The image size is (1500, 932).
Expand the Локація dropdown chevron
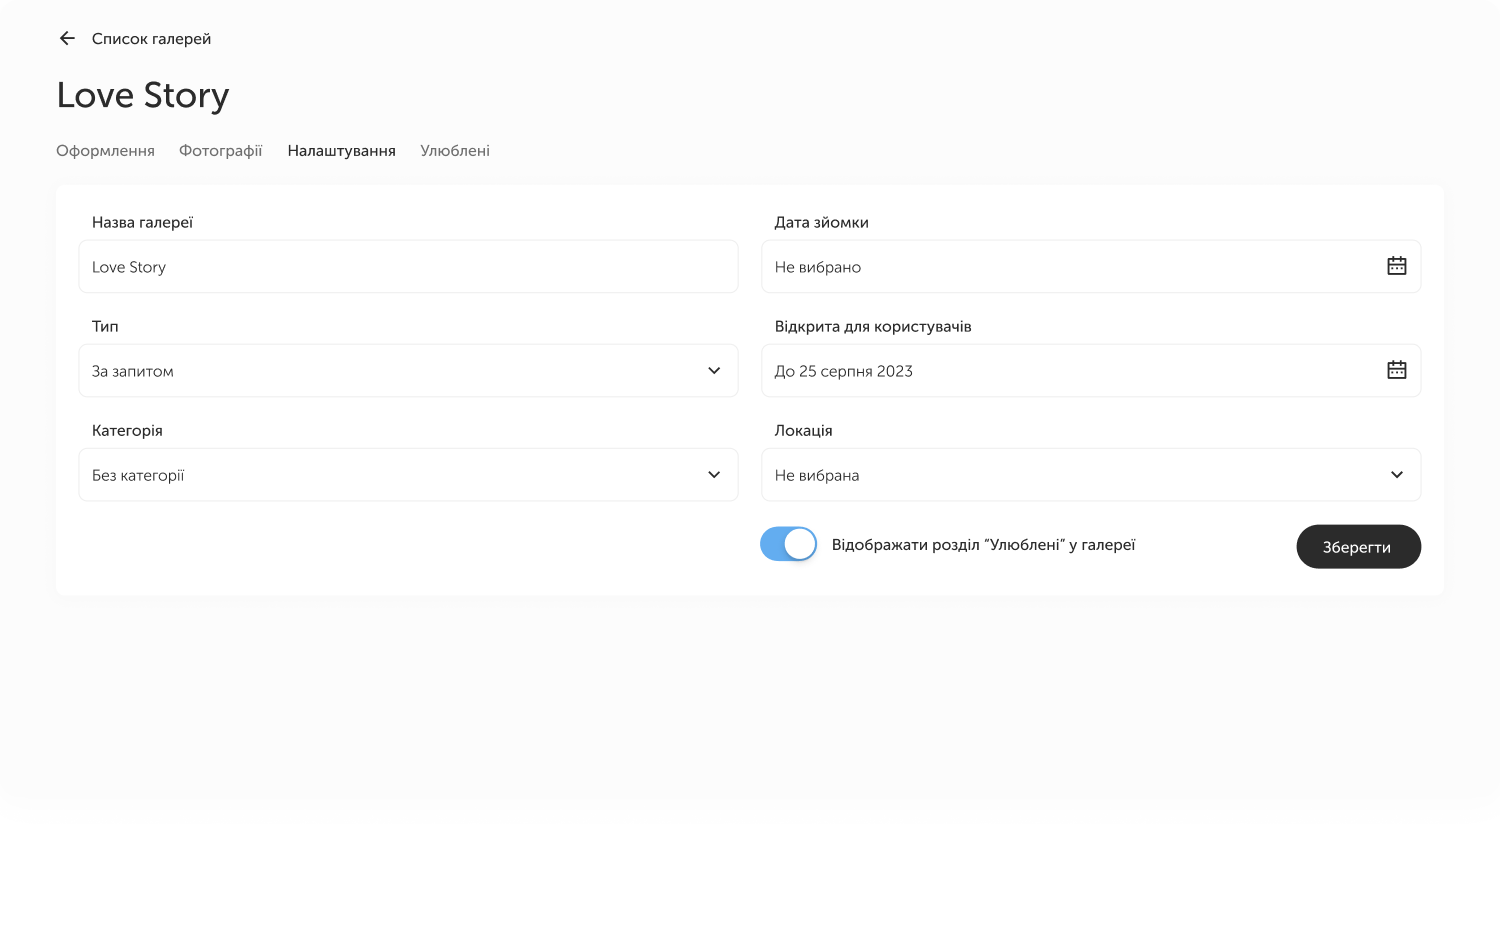tap(1396, 475)
